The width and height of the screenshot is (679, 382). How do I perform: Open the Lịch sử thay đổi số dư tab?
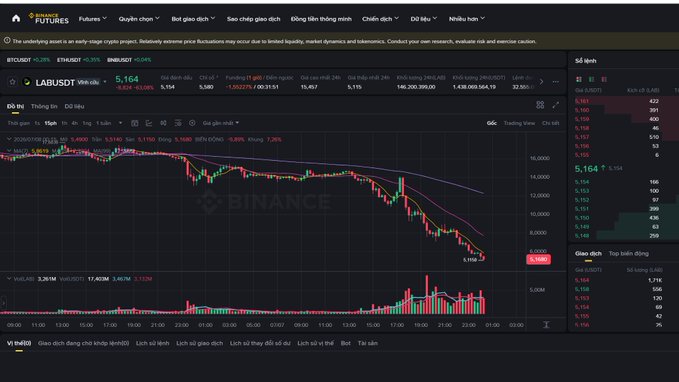(x=260, y=343)
